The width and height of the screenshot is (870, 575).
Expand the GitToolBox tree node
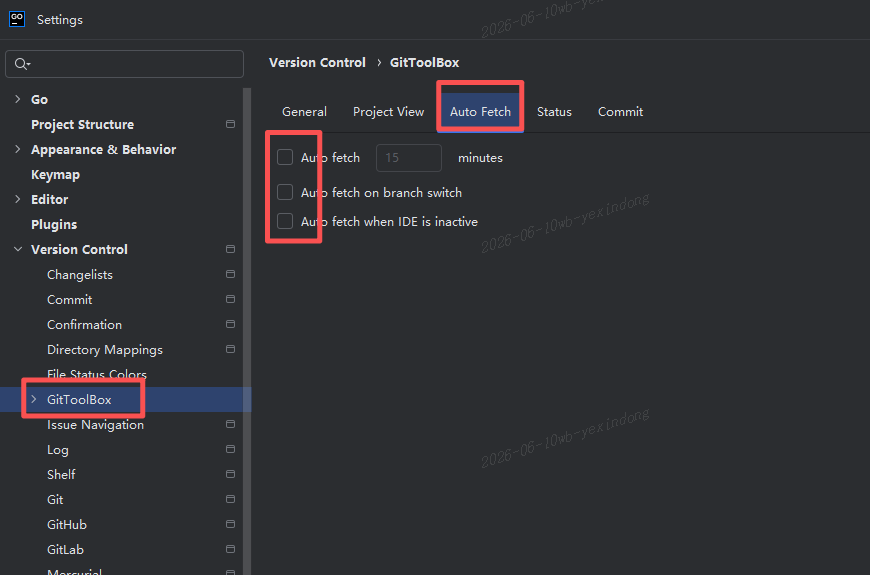[34, 399]
